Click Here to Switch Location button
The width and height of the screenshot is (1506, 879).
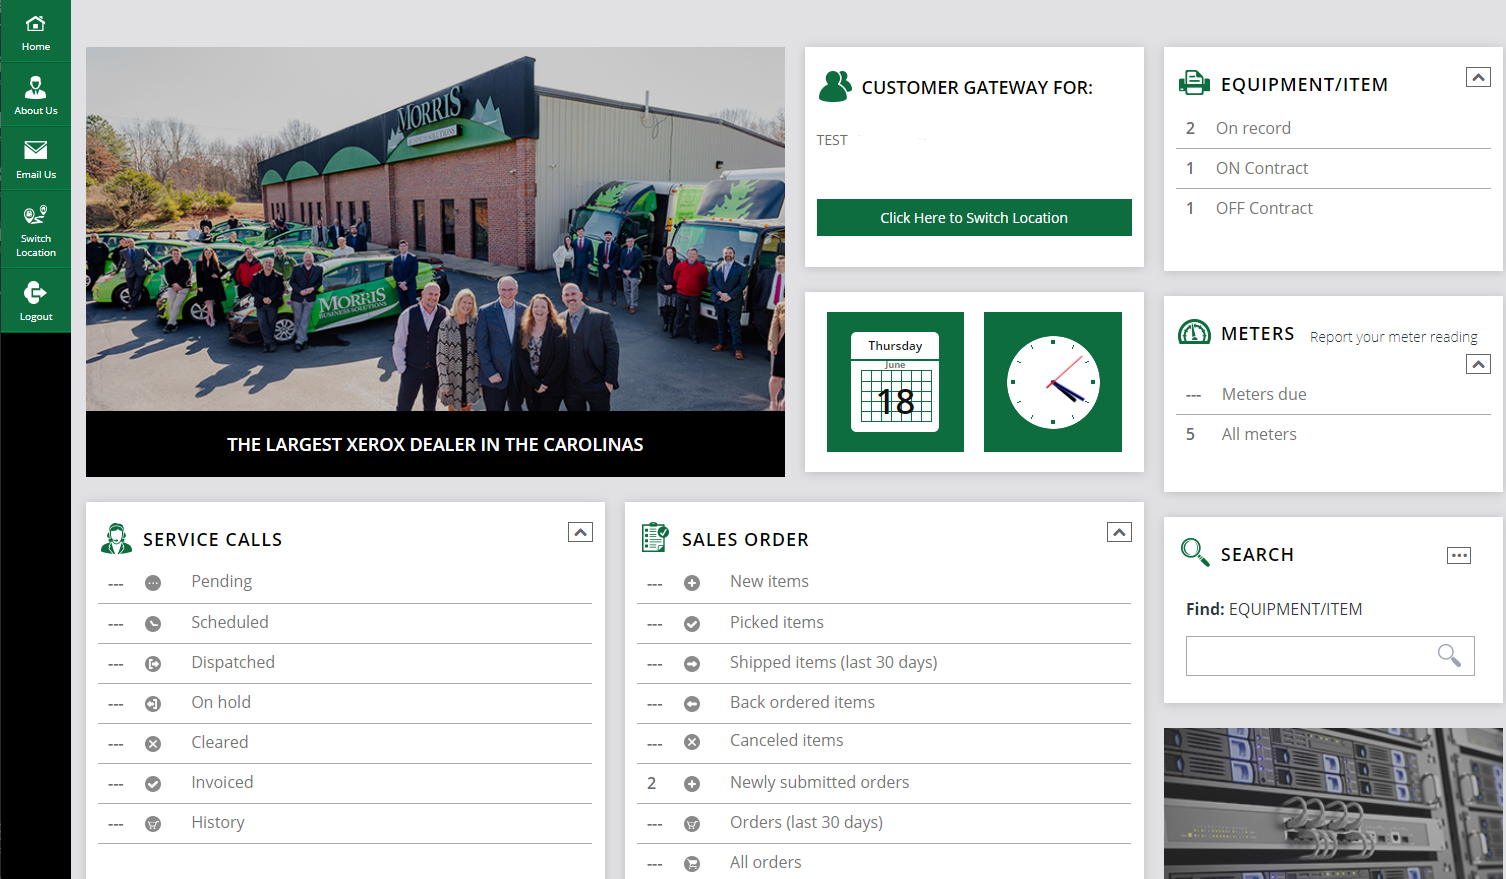click(x=974, y=217)
